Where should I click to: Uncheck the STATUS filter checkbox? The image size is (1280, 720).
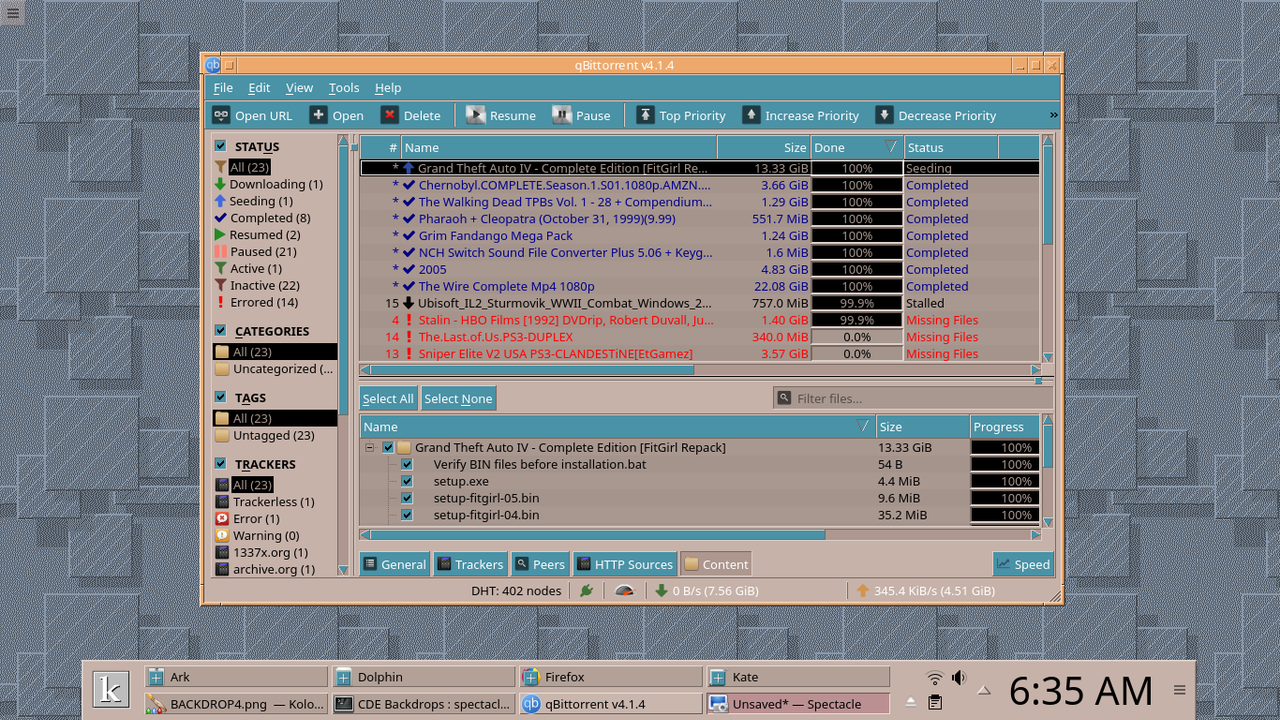[221, 146]
